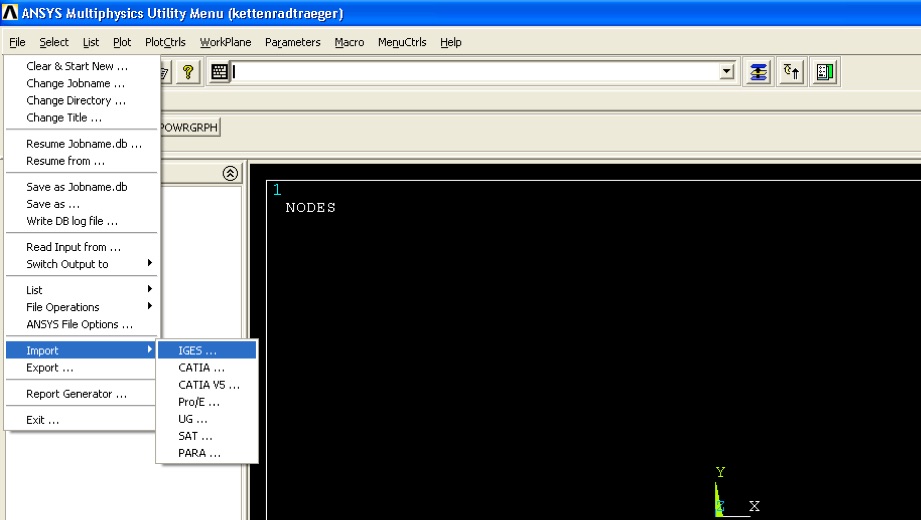Click the ANSYS help question mark icon
The height and width of the screenshot is (520, 921).
pos(188,72)
